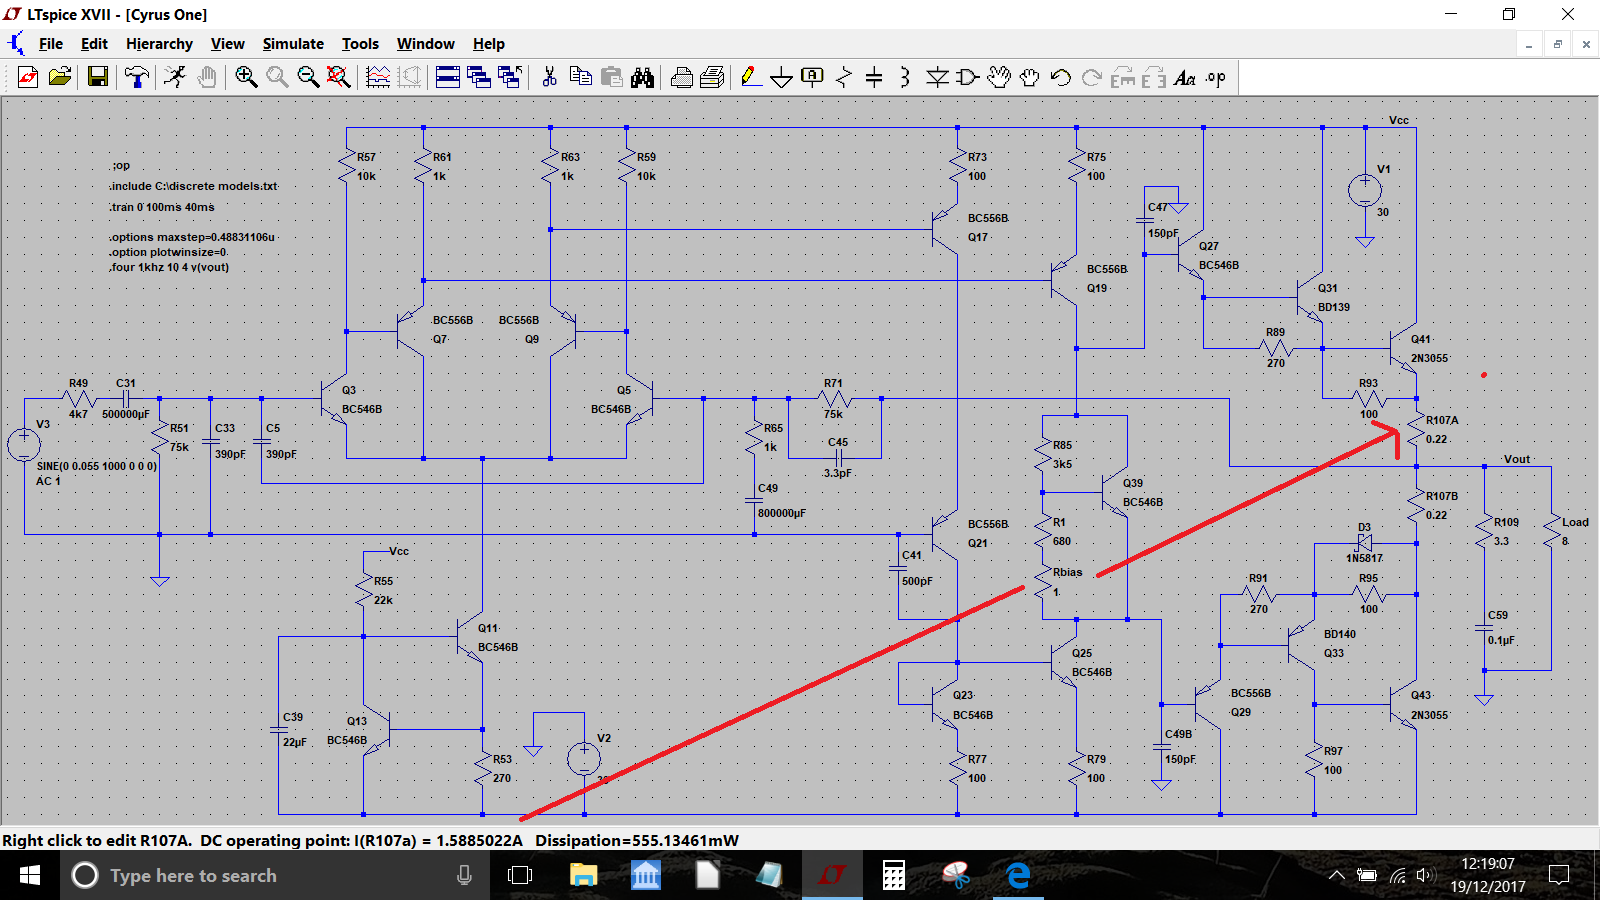Click the Halt simulation hand icon
The width and height of the screenshot is (1600, 900).
(207, 77)
